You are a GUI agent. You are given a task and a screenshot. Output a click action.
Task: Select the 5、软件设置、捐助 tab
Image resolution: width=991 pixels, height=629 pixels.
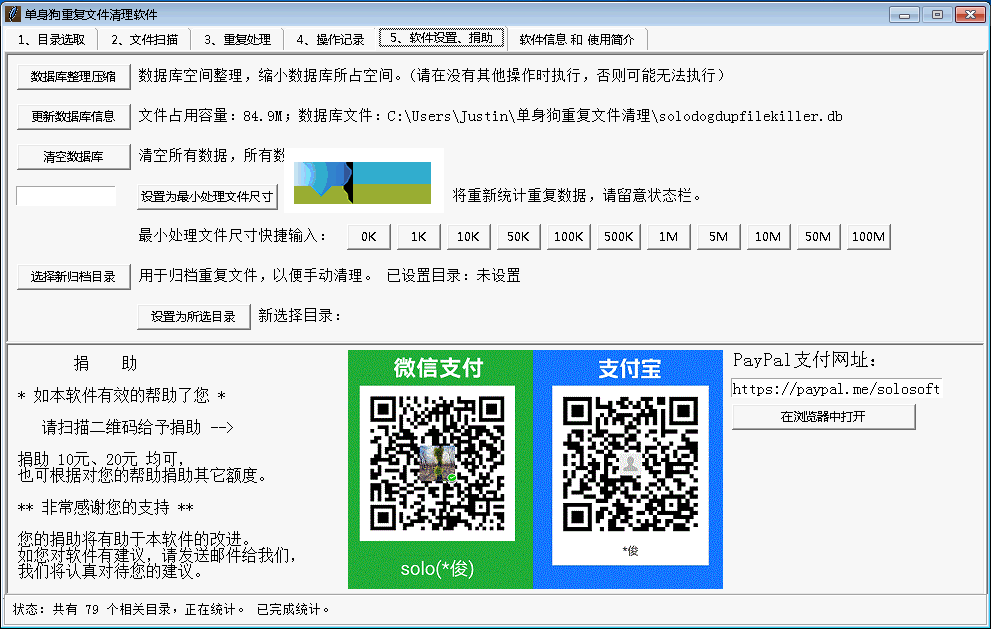(441, 38)
